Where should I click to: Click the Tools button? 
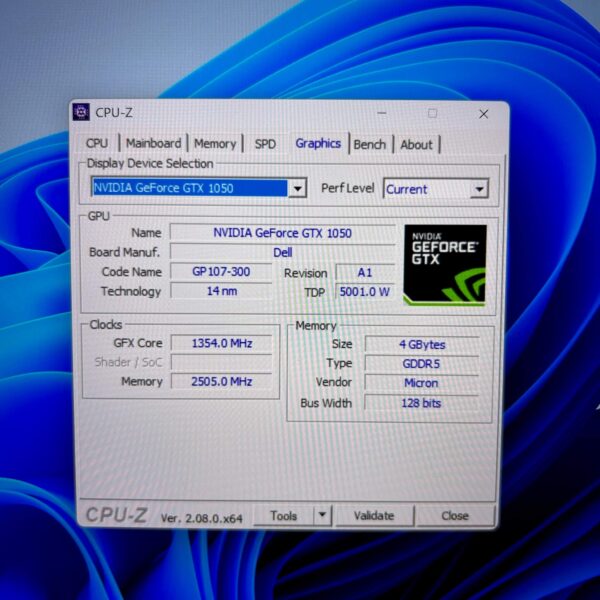pos(284,515)
